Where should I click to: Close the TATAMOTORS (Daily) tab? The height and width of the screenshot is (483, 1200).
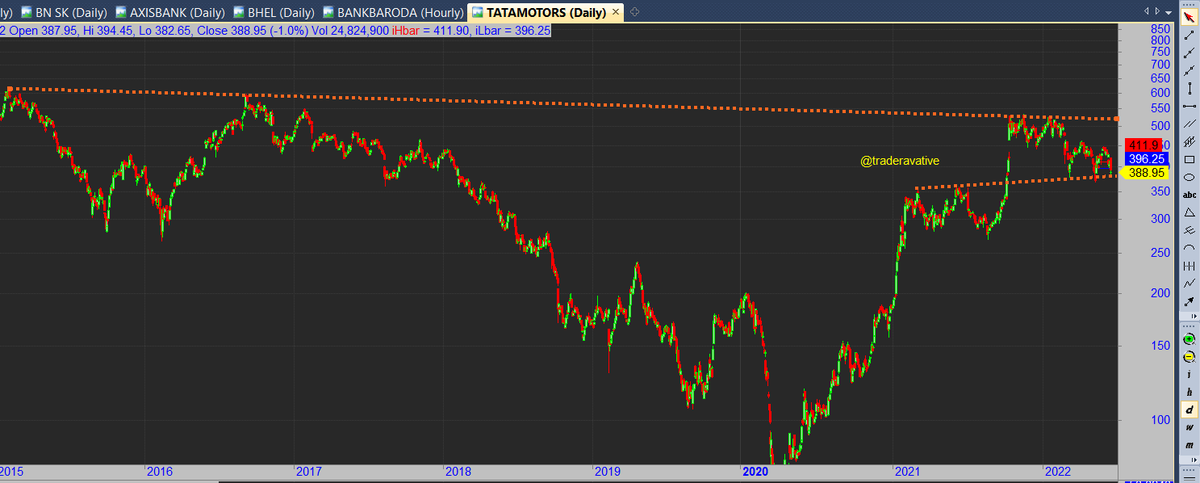615,12
